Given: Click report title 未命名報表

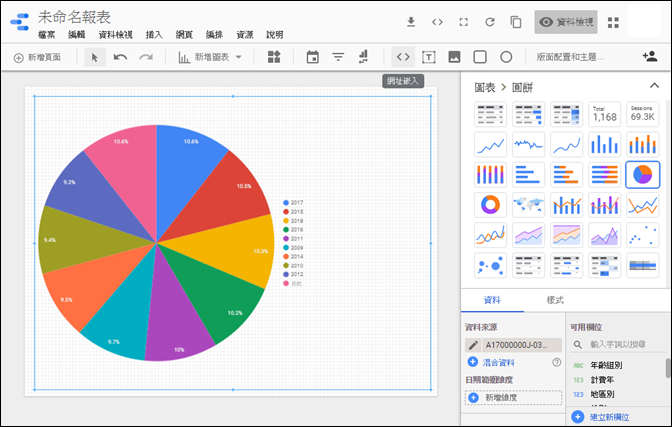Looking at the screenshot, I should coord(74,17).
